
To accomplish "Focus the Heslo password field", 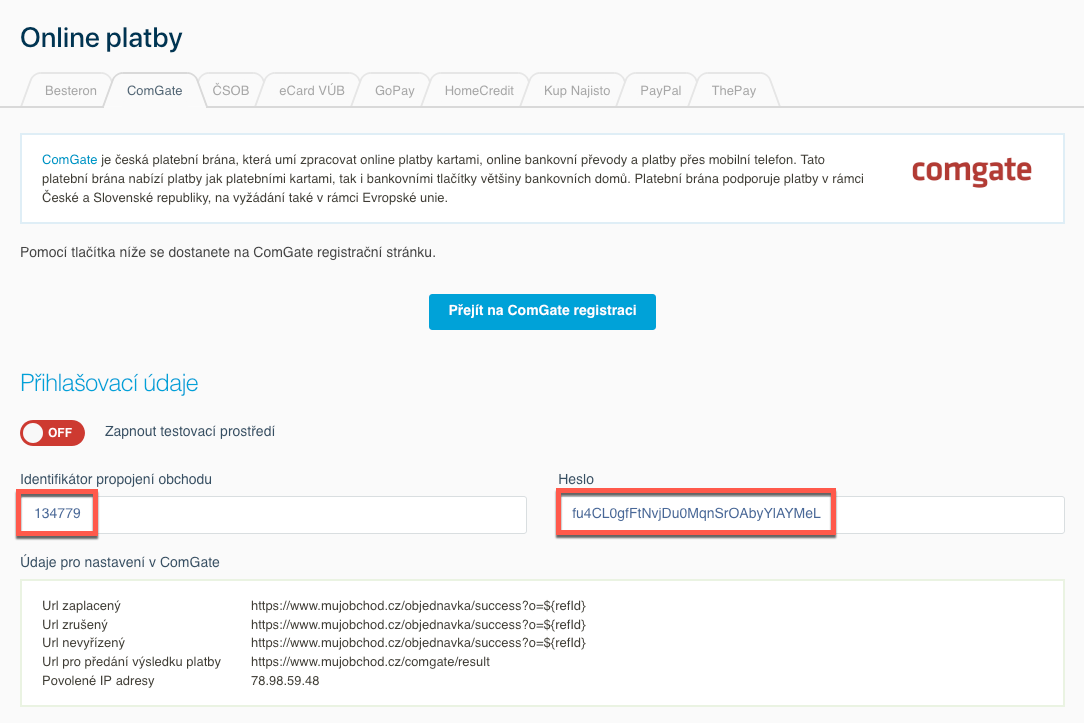I will 811,514.
